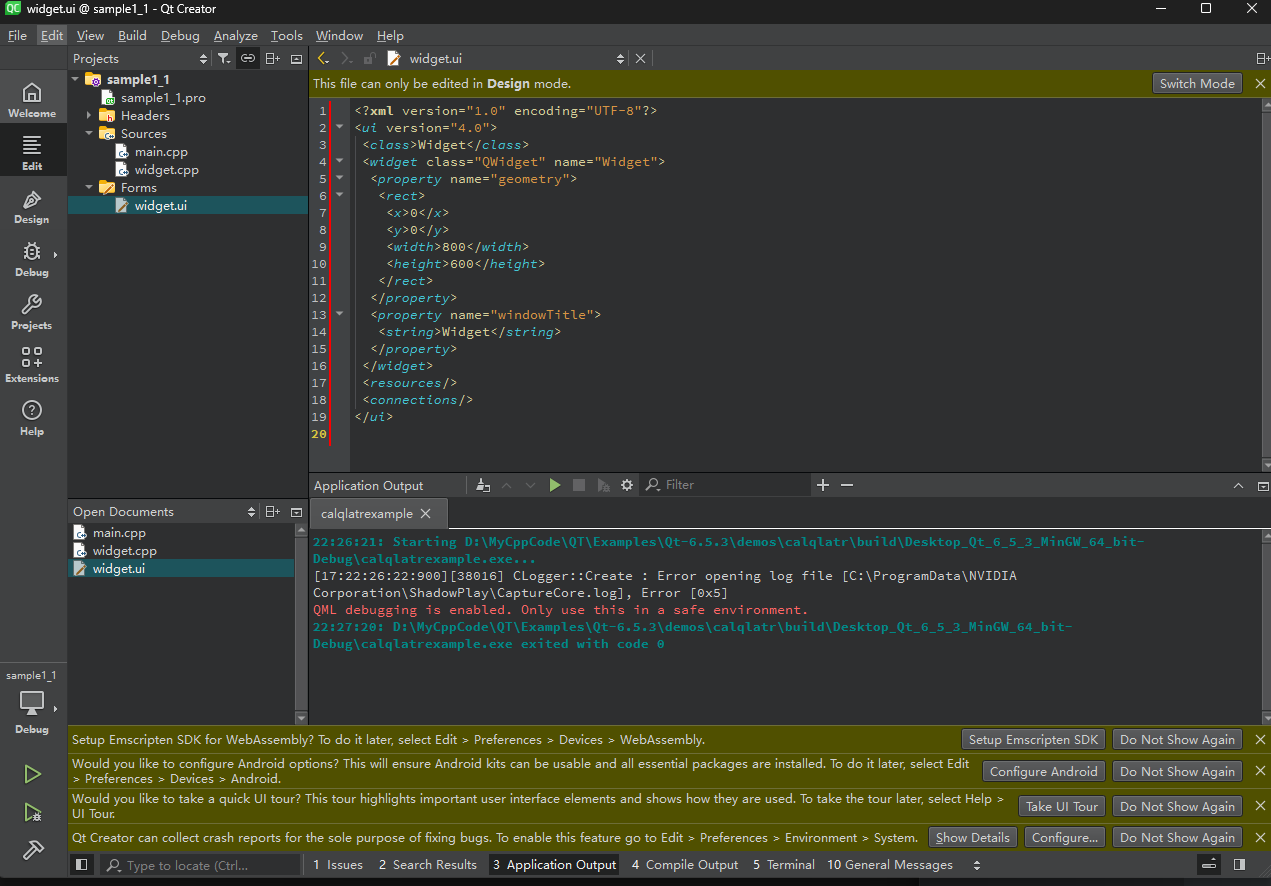Re-run application in output toolbar
This screenshot has width=1271, height=886.
(x=555, y=485)
